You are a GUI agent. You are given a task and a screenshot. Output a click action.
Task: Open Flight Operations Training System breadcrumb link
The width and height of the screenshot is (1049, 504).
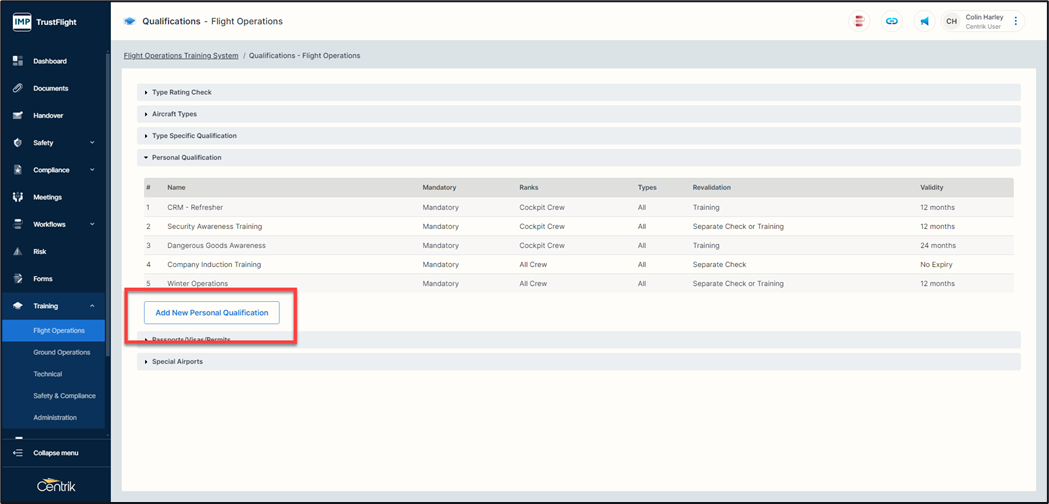pyautogui.click(x=181, y=56)
